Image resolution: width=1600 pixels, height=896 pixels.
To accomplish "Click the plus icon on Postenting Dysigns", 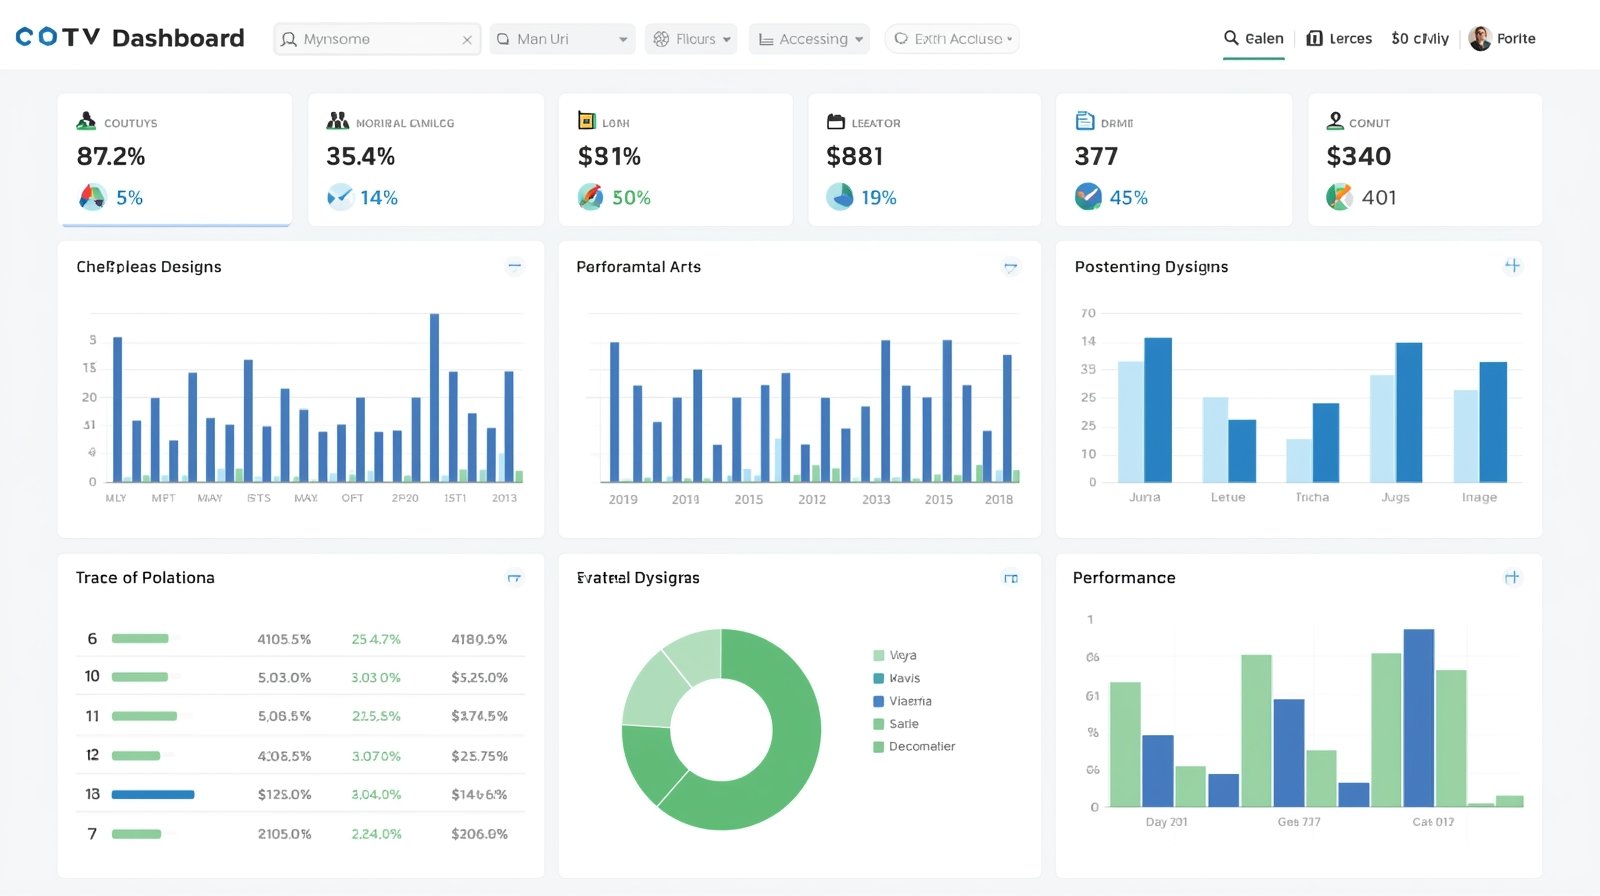I will (1512, 266).
